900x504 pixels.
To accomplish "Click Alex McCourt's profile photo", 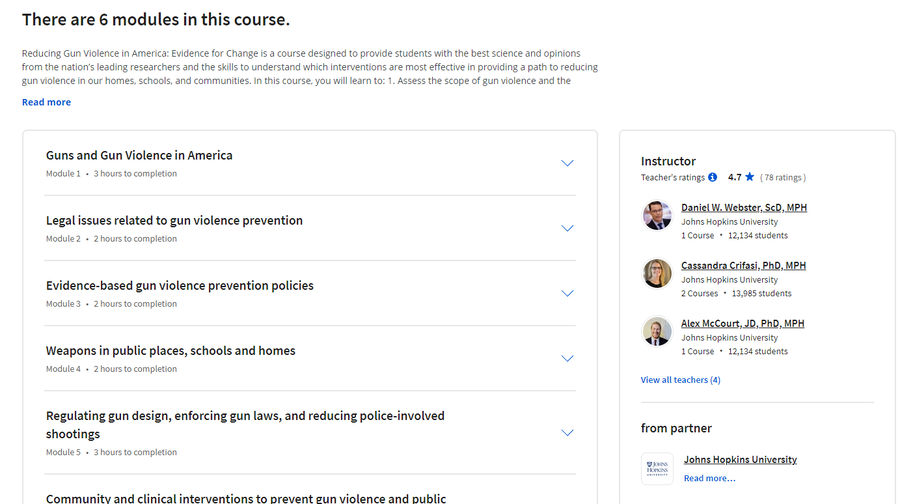I will [x=657, y=331].
